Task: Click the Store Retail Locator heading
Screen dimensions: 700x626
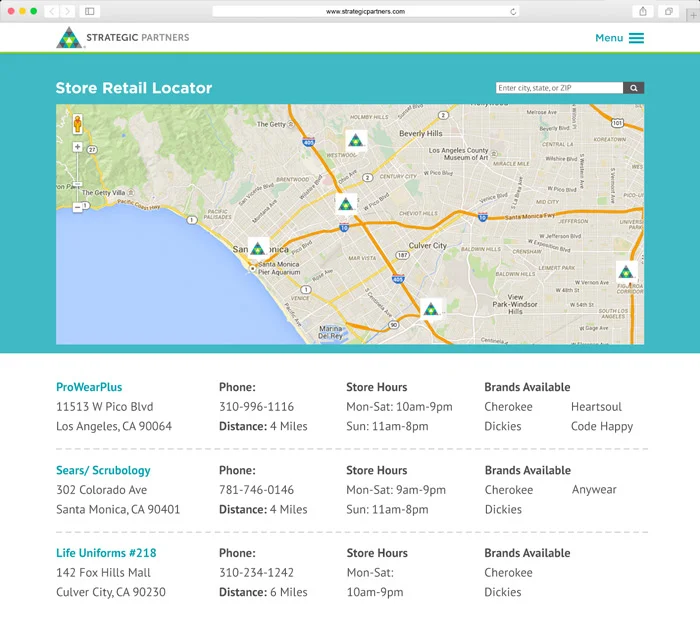Action: click(134, 88)
